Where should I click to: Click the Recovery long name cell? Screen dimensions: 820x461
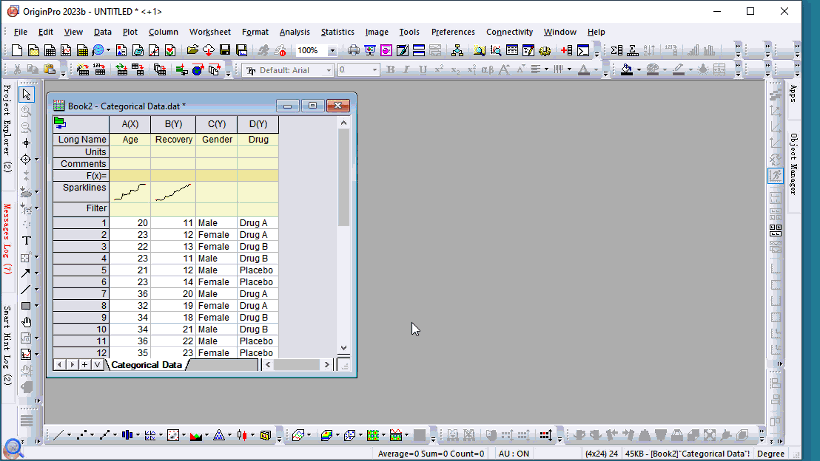point(173,140)
